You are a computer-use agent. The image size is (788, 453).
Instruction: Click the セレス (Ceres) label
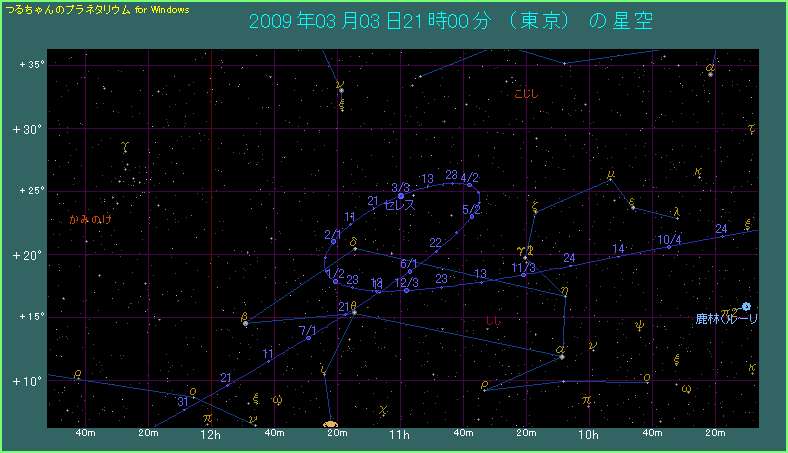(400, 204)
